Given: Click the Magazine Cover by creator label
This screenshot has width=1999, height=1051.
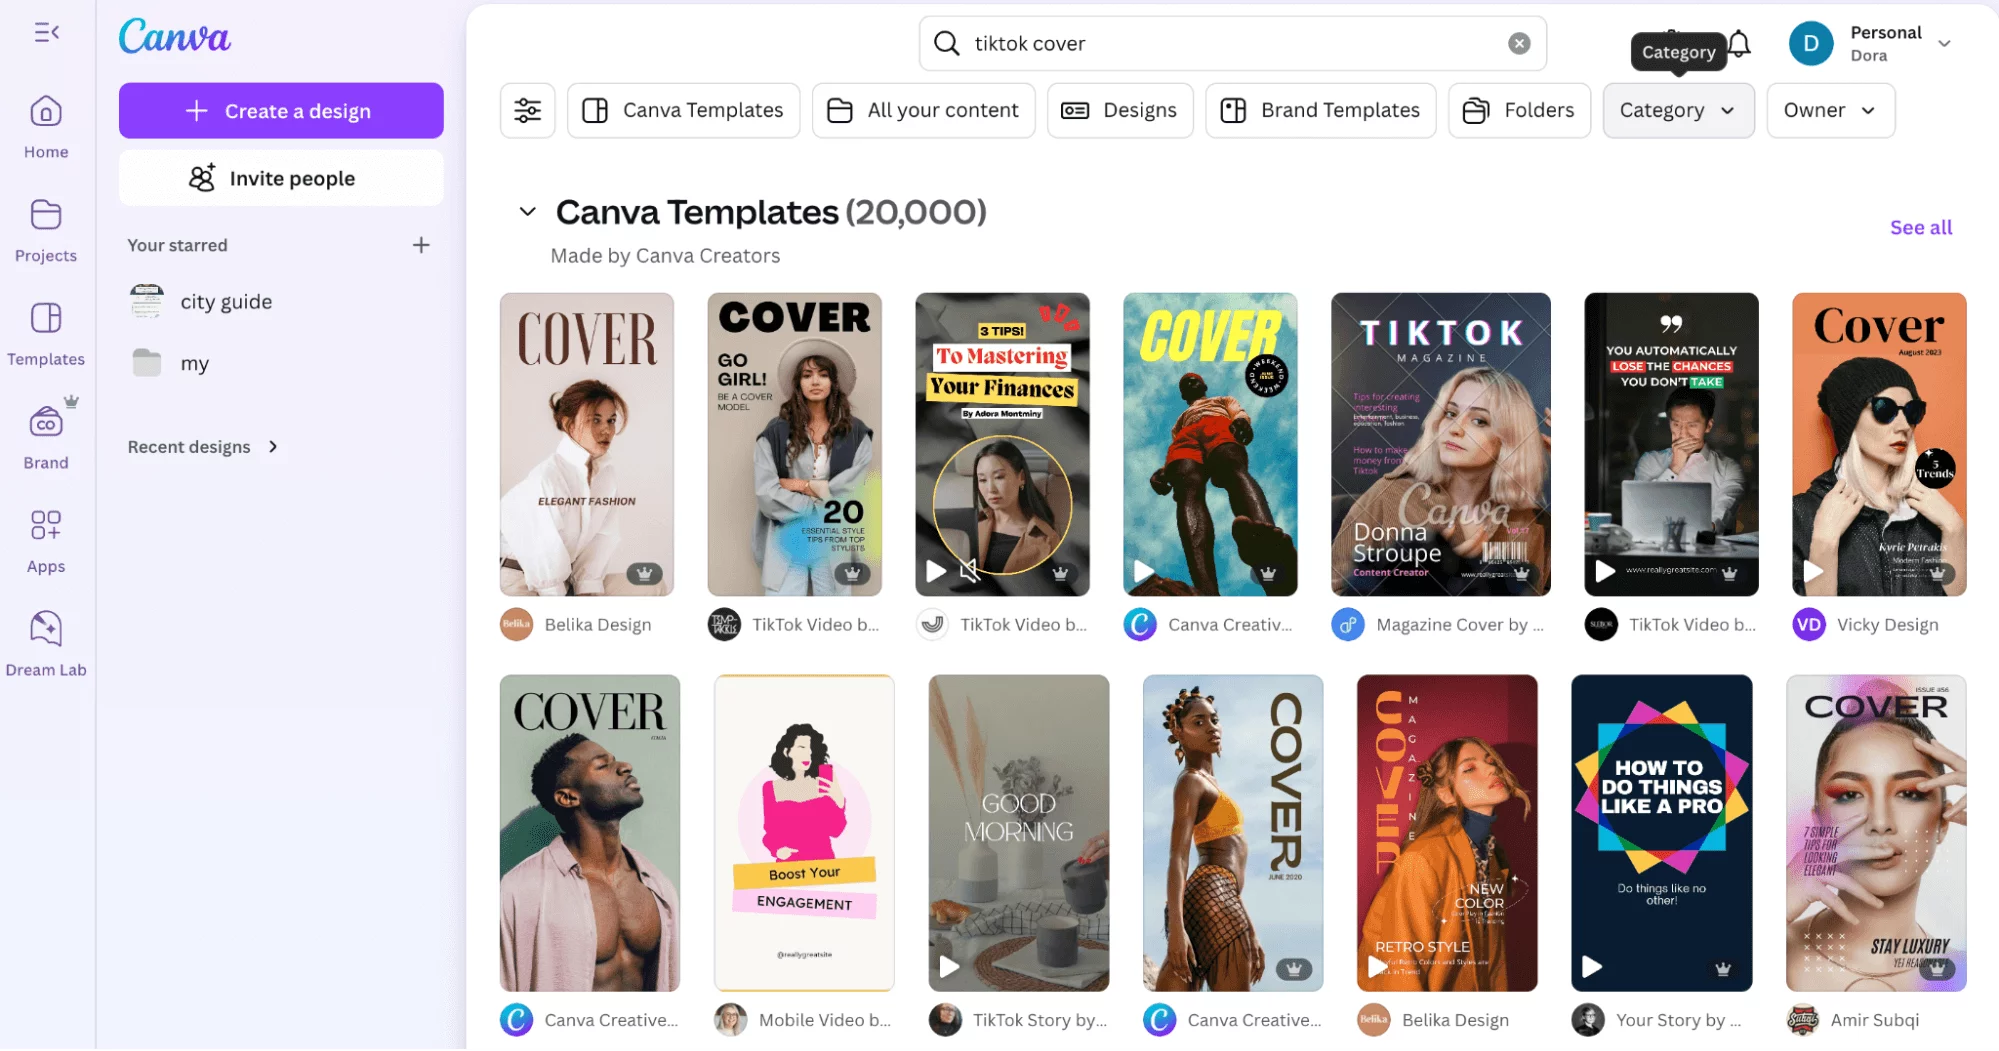Looking at the screenshot, I should tap(1460, 625).
